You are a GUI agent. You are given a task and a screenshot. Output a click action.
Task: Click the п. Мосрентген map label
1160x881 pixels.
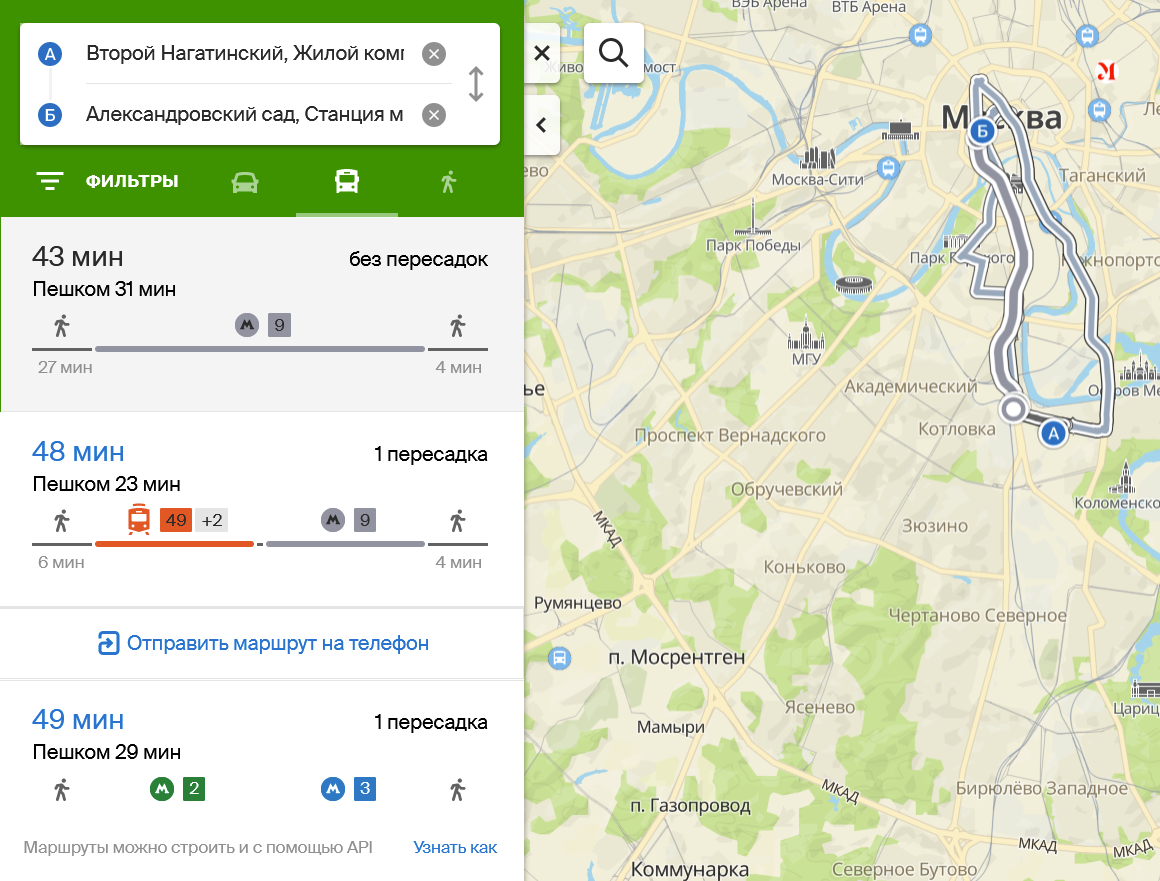coord(676,658)
